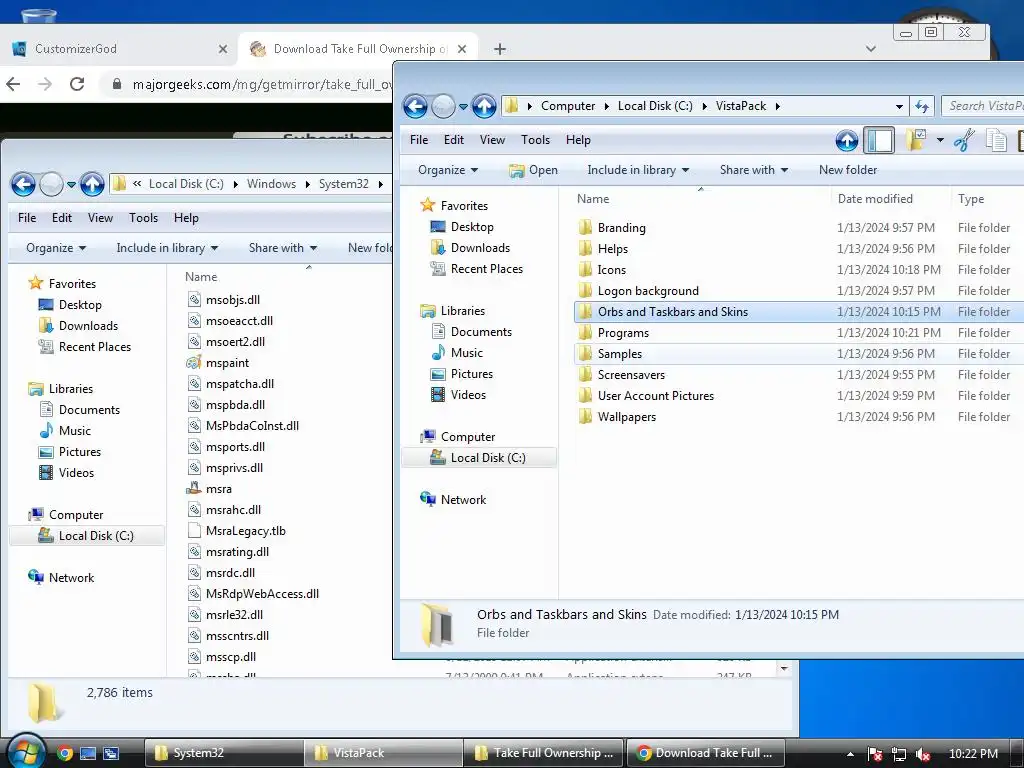Click muted volume icon in system tray
The height and width of the screenshot is (768, 1024).
coord(923,754)
